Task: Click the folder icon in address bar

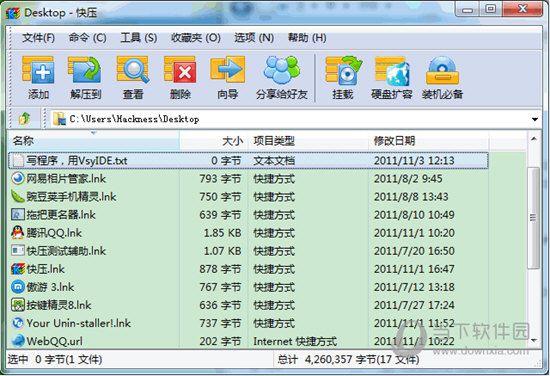Action: tap(59, 119)
